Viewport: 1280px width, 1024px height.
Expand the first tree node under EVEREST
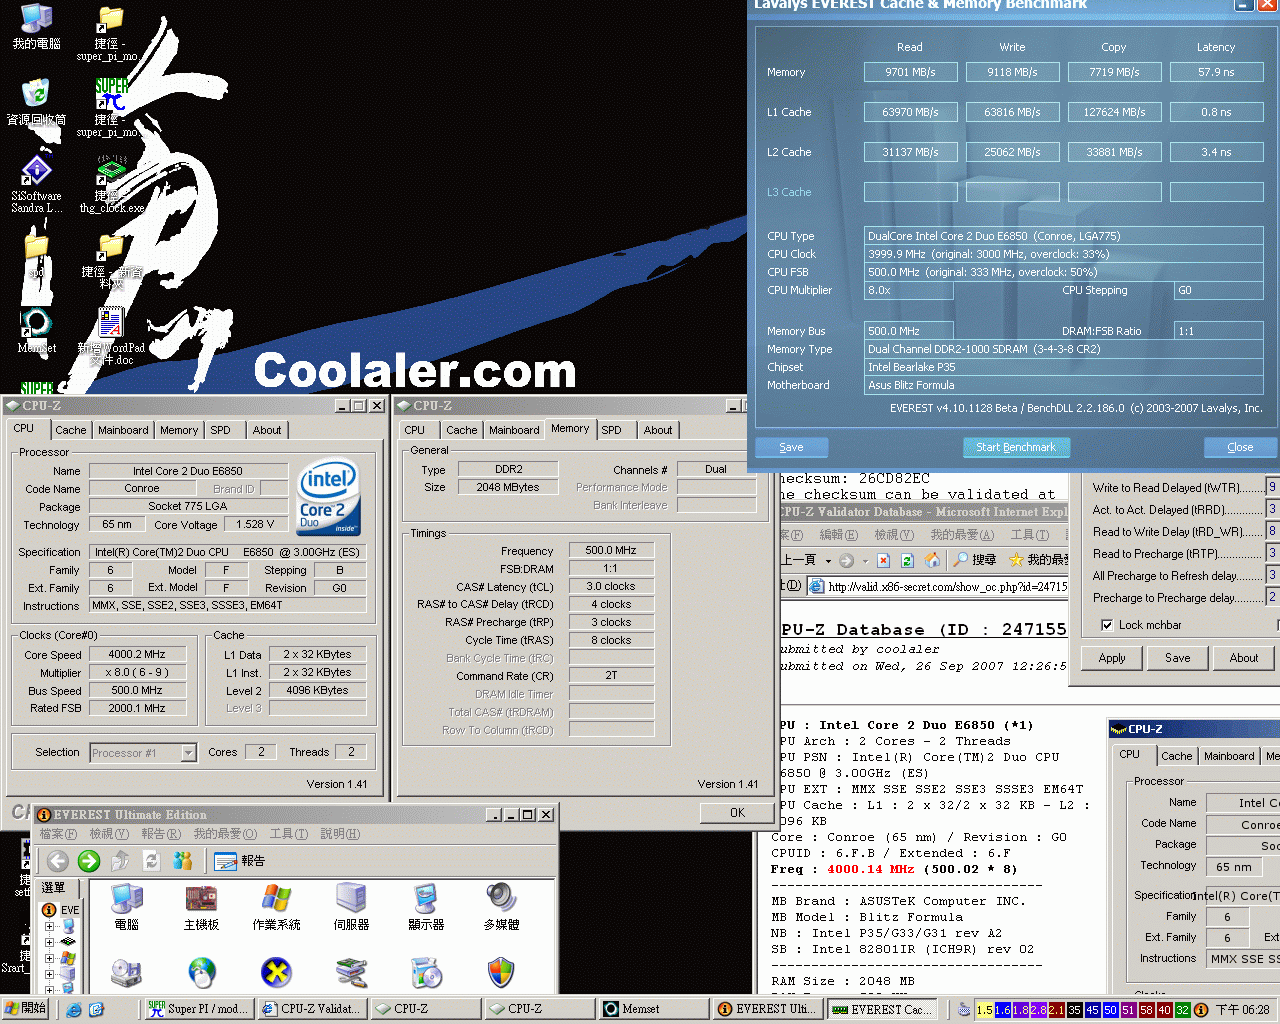click(49, 926)
